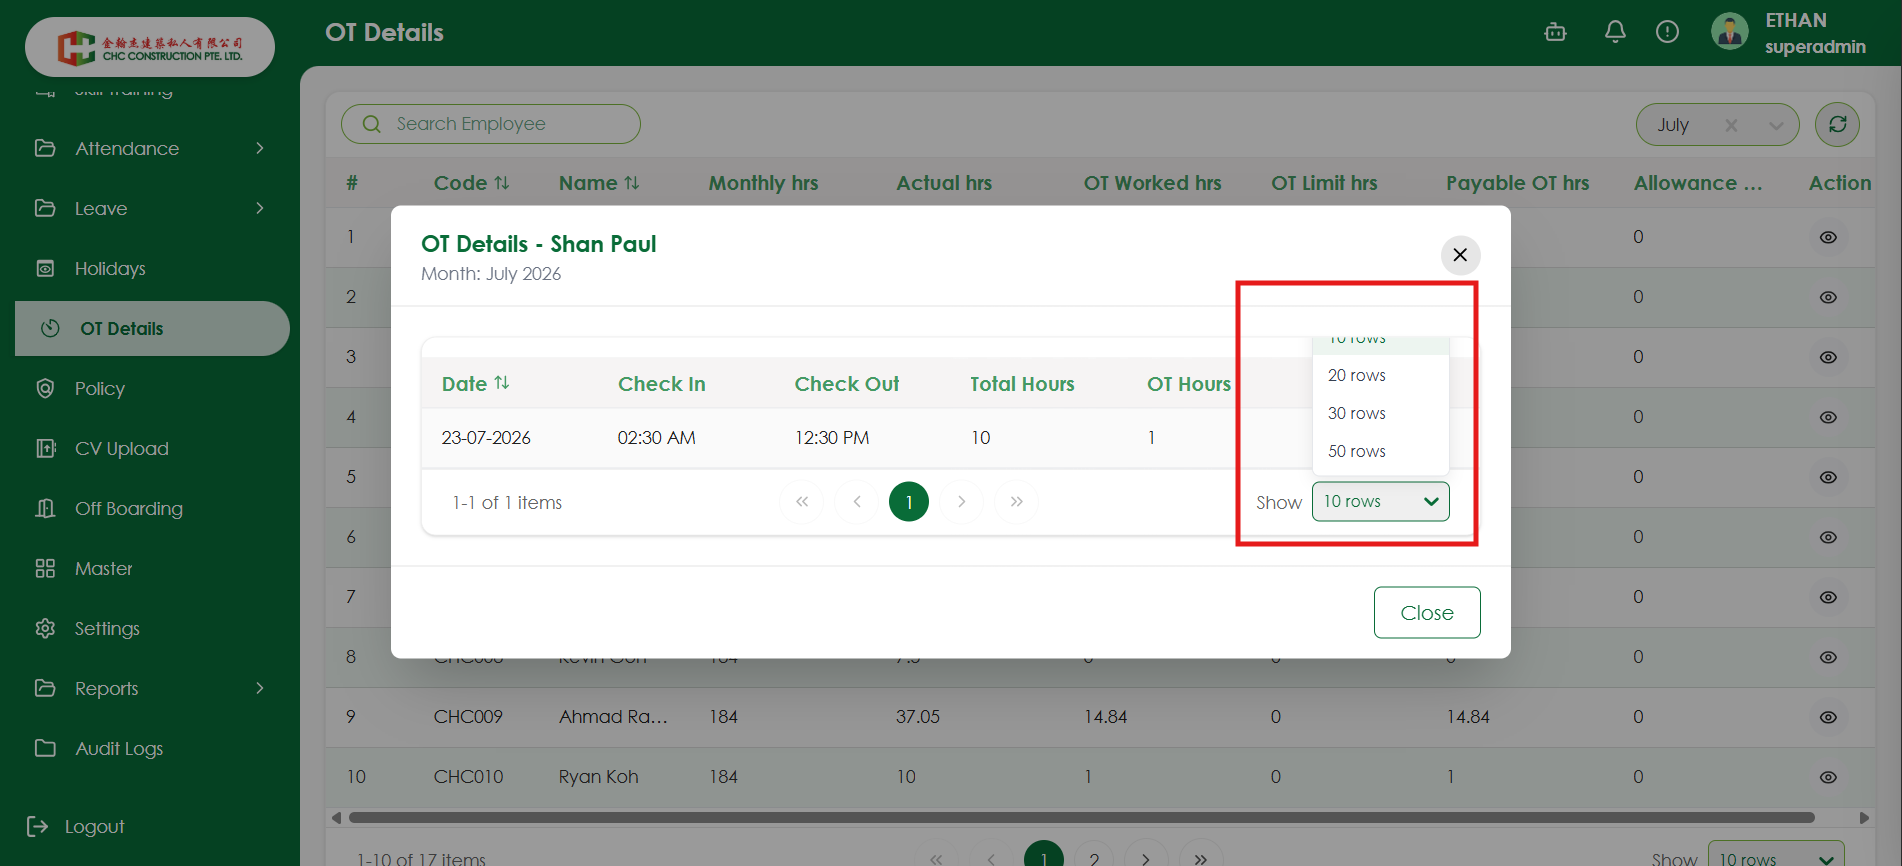
Task: Click the Close button in the dialog
Action: (1427, 612)
